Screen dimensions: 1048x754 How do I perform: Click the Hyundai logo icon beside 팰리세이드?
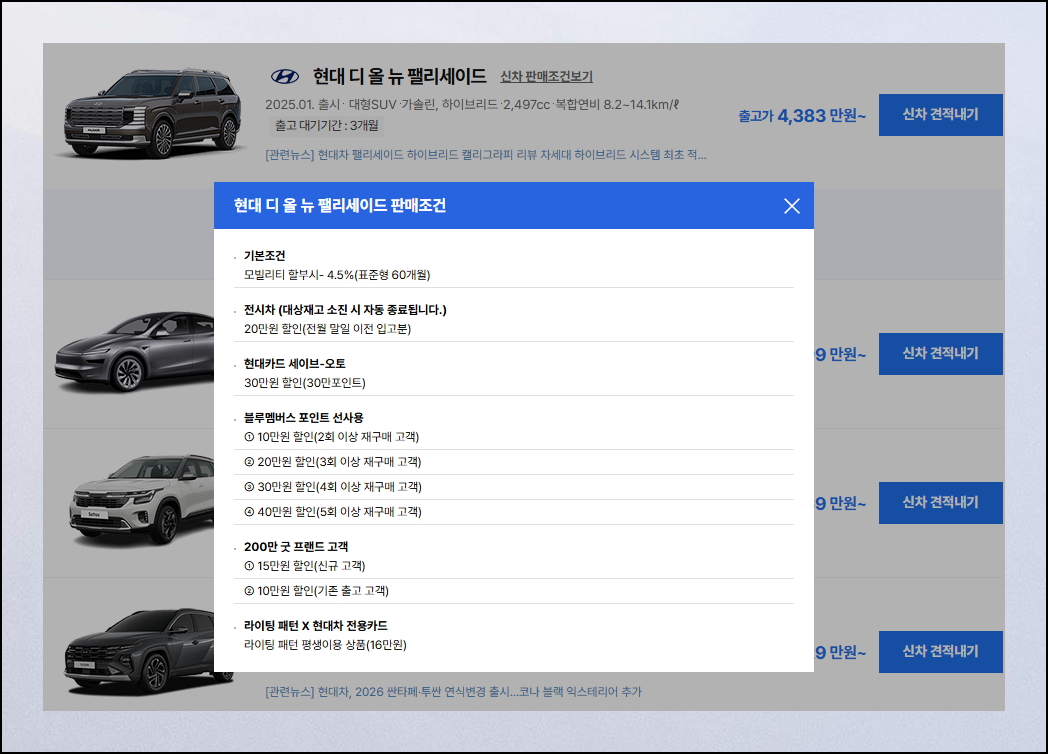coord(285,77)
